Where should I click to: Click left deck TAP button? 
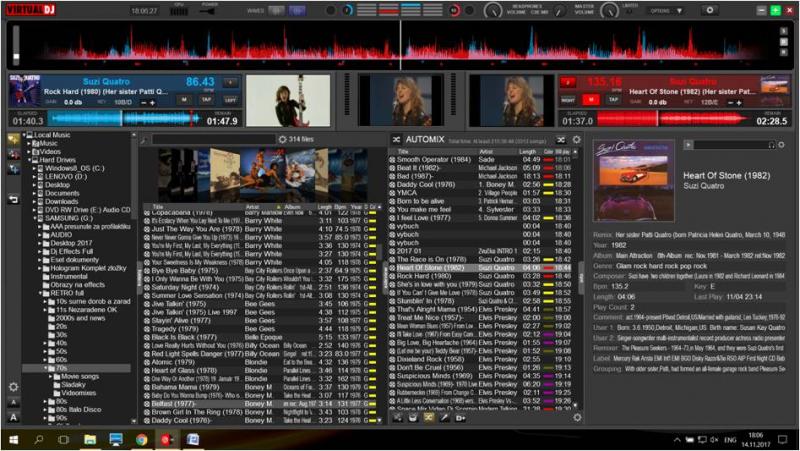(x=206, y=99)
